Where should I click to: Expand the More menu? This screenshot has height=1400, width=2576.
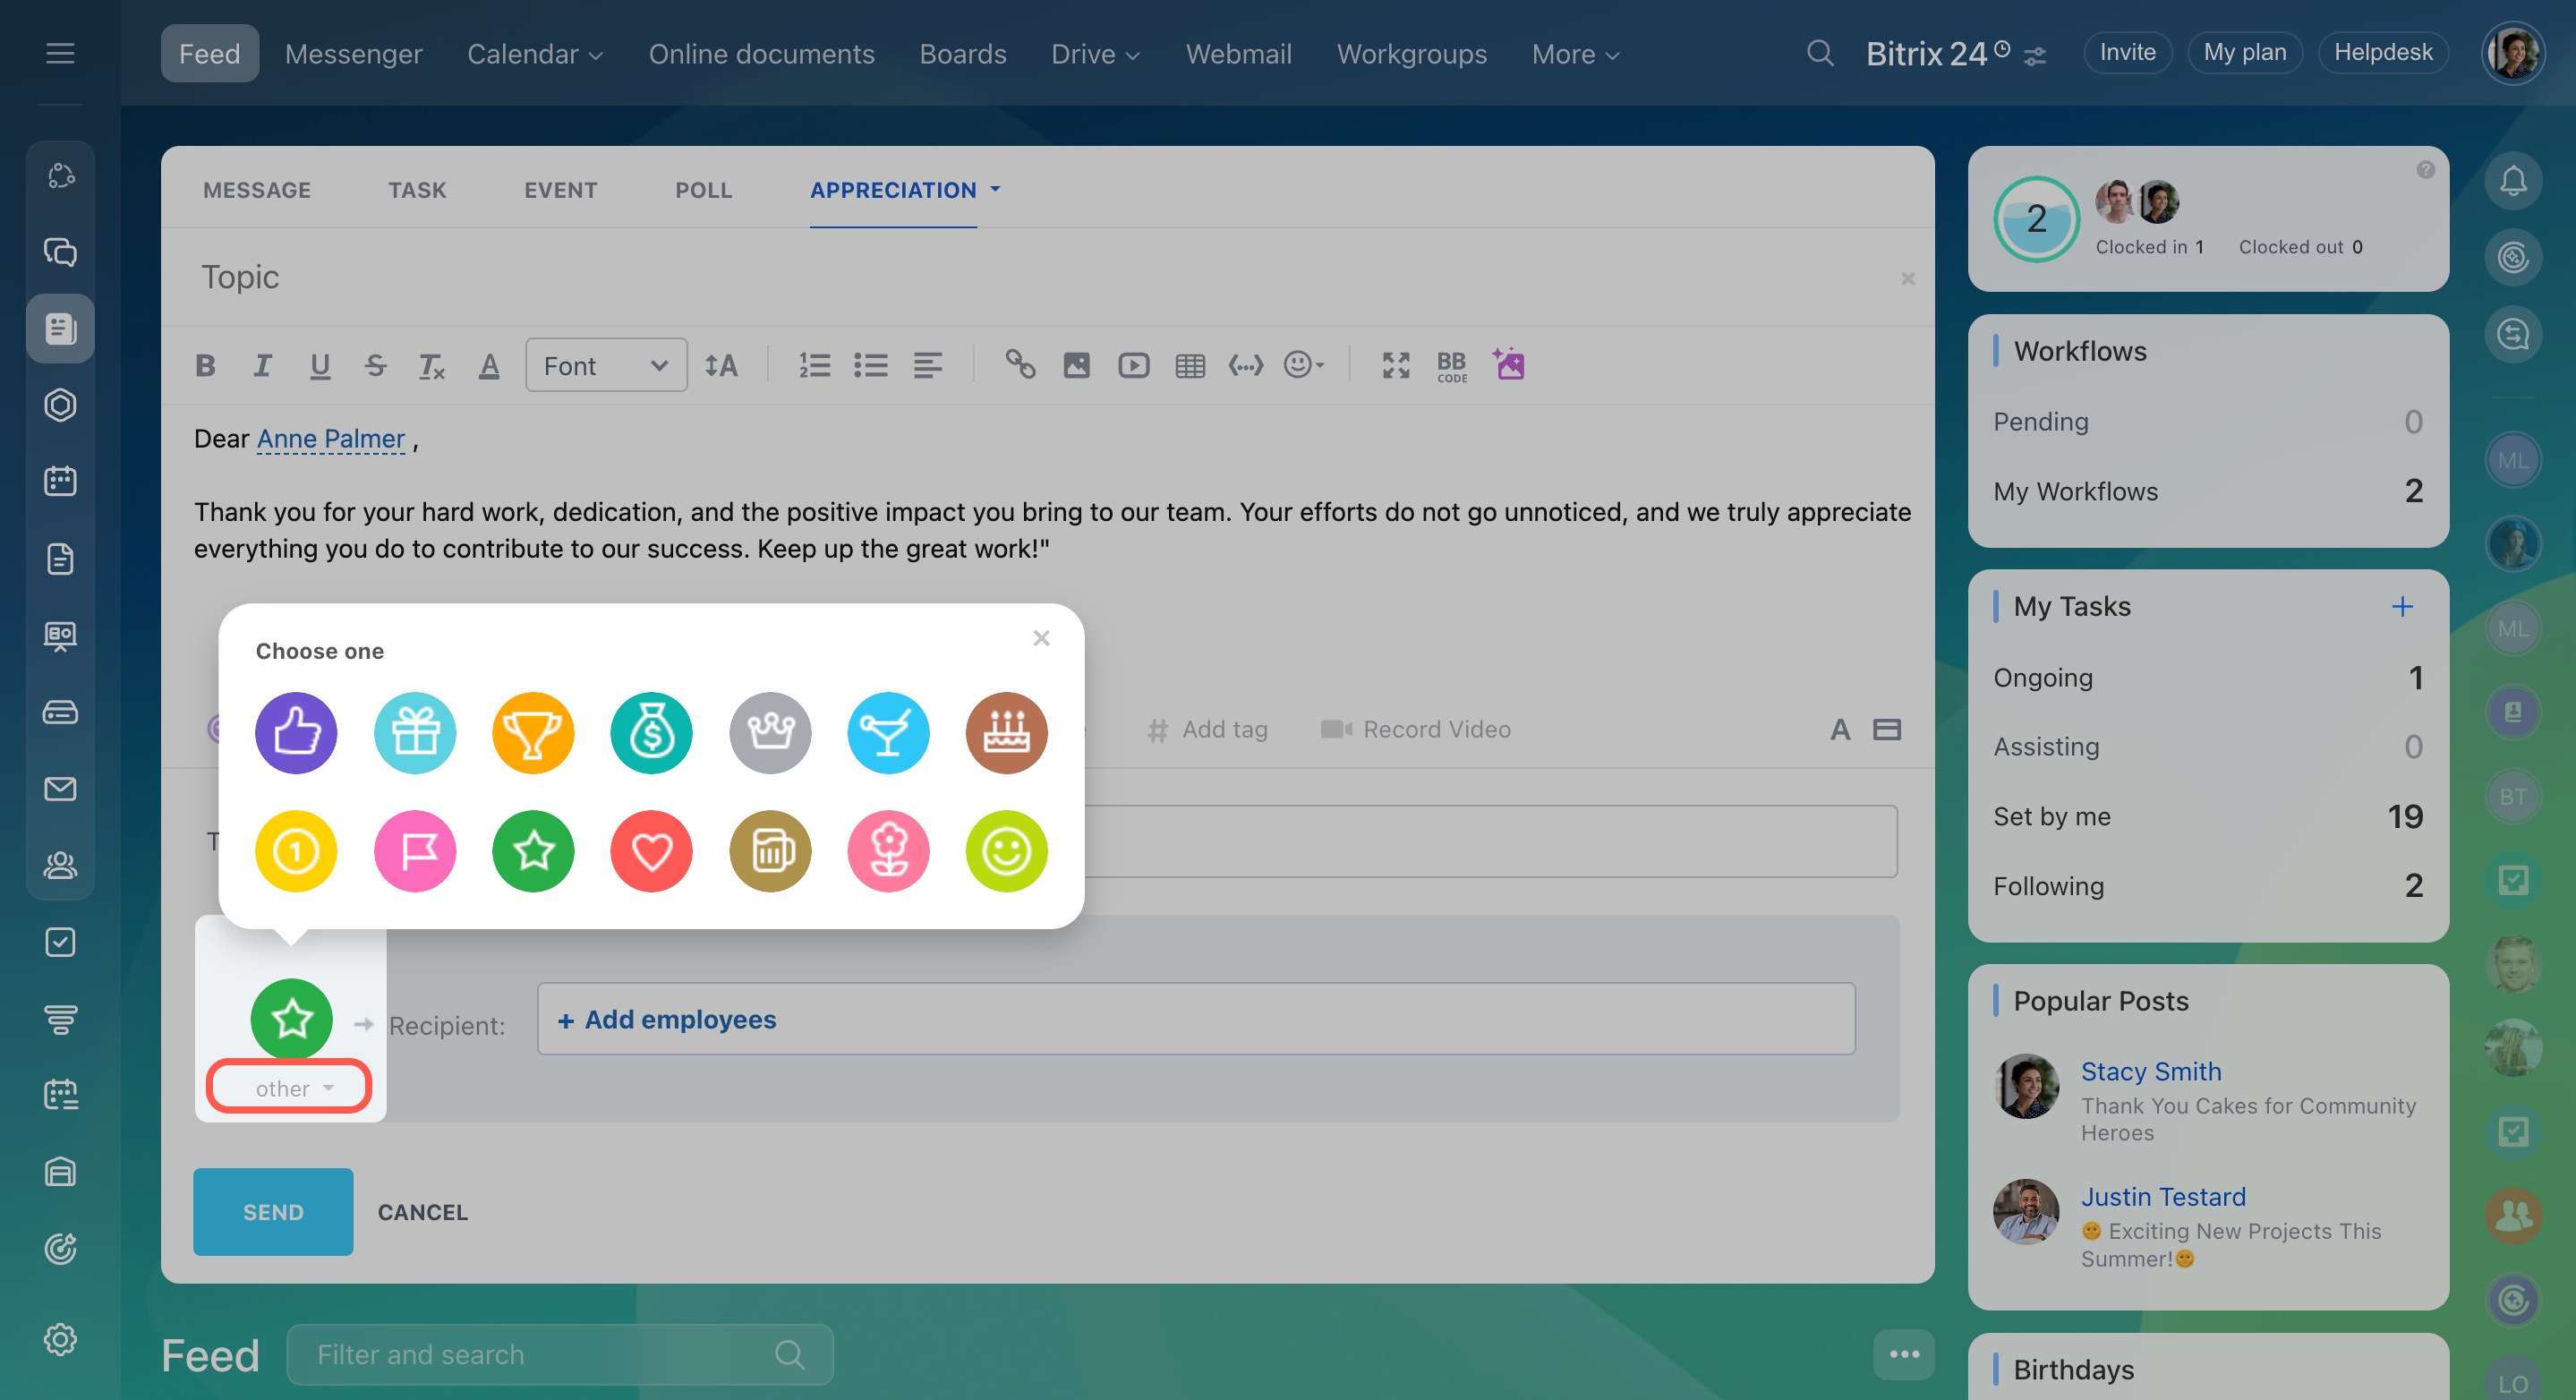tap(1575, 54)
